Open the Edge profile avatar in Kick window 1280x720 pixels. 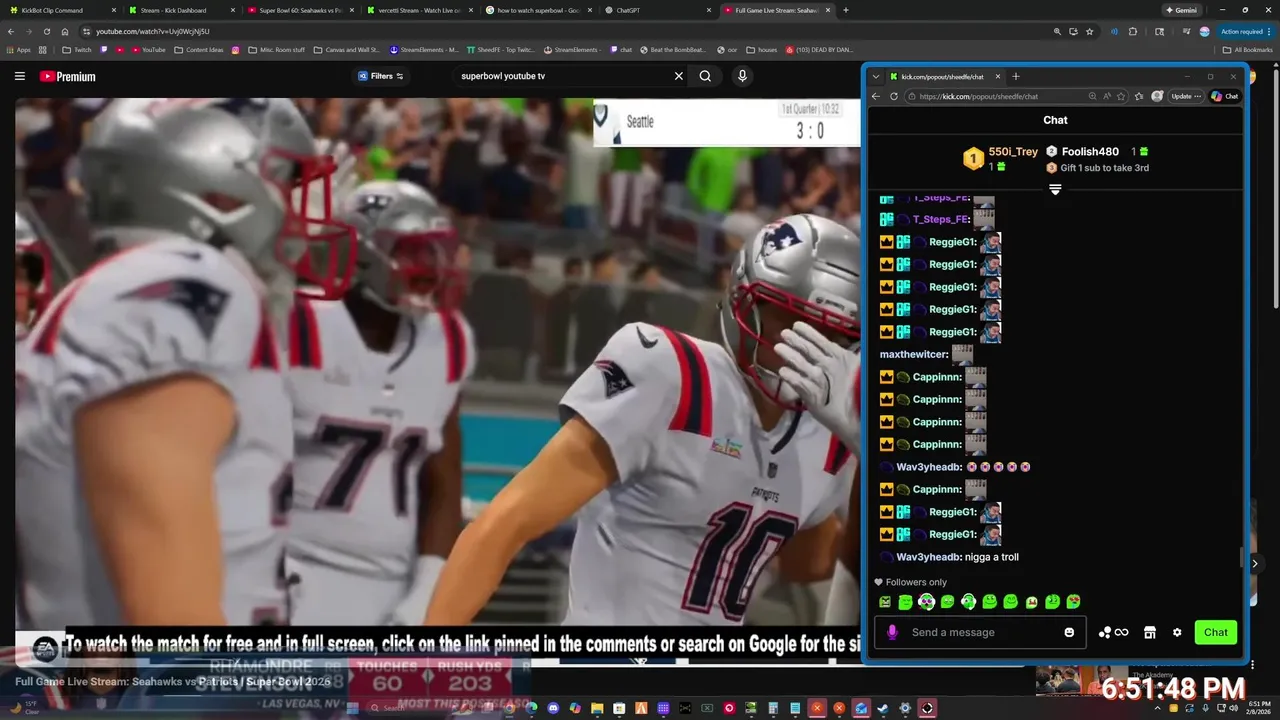(1157, 96)
